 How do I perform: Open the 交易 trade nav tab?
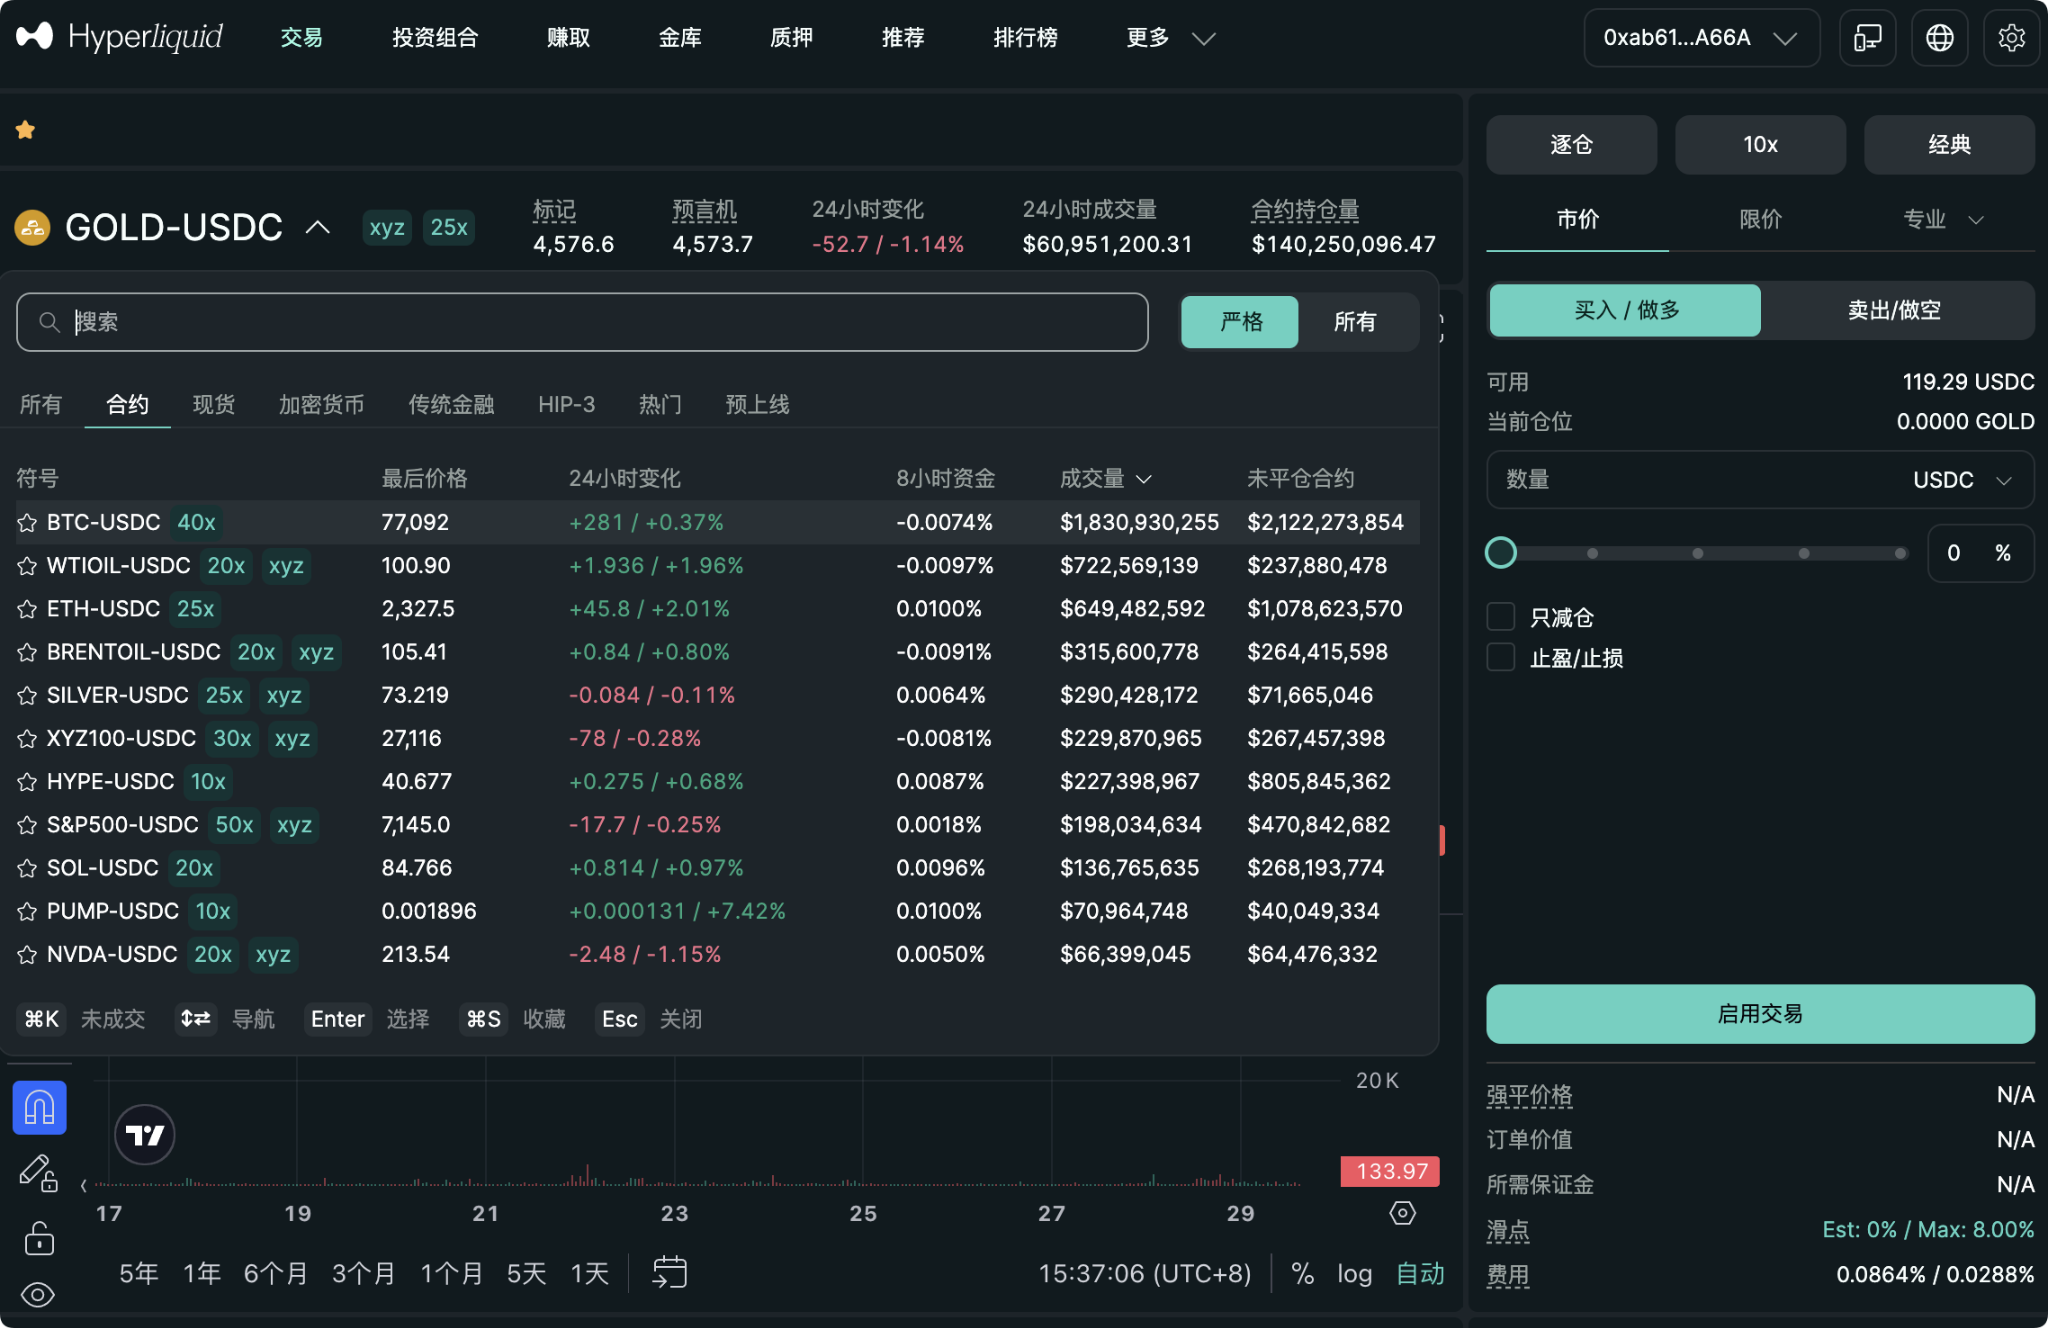(301, 38)
